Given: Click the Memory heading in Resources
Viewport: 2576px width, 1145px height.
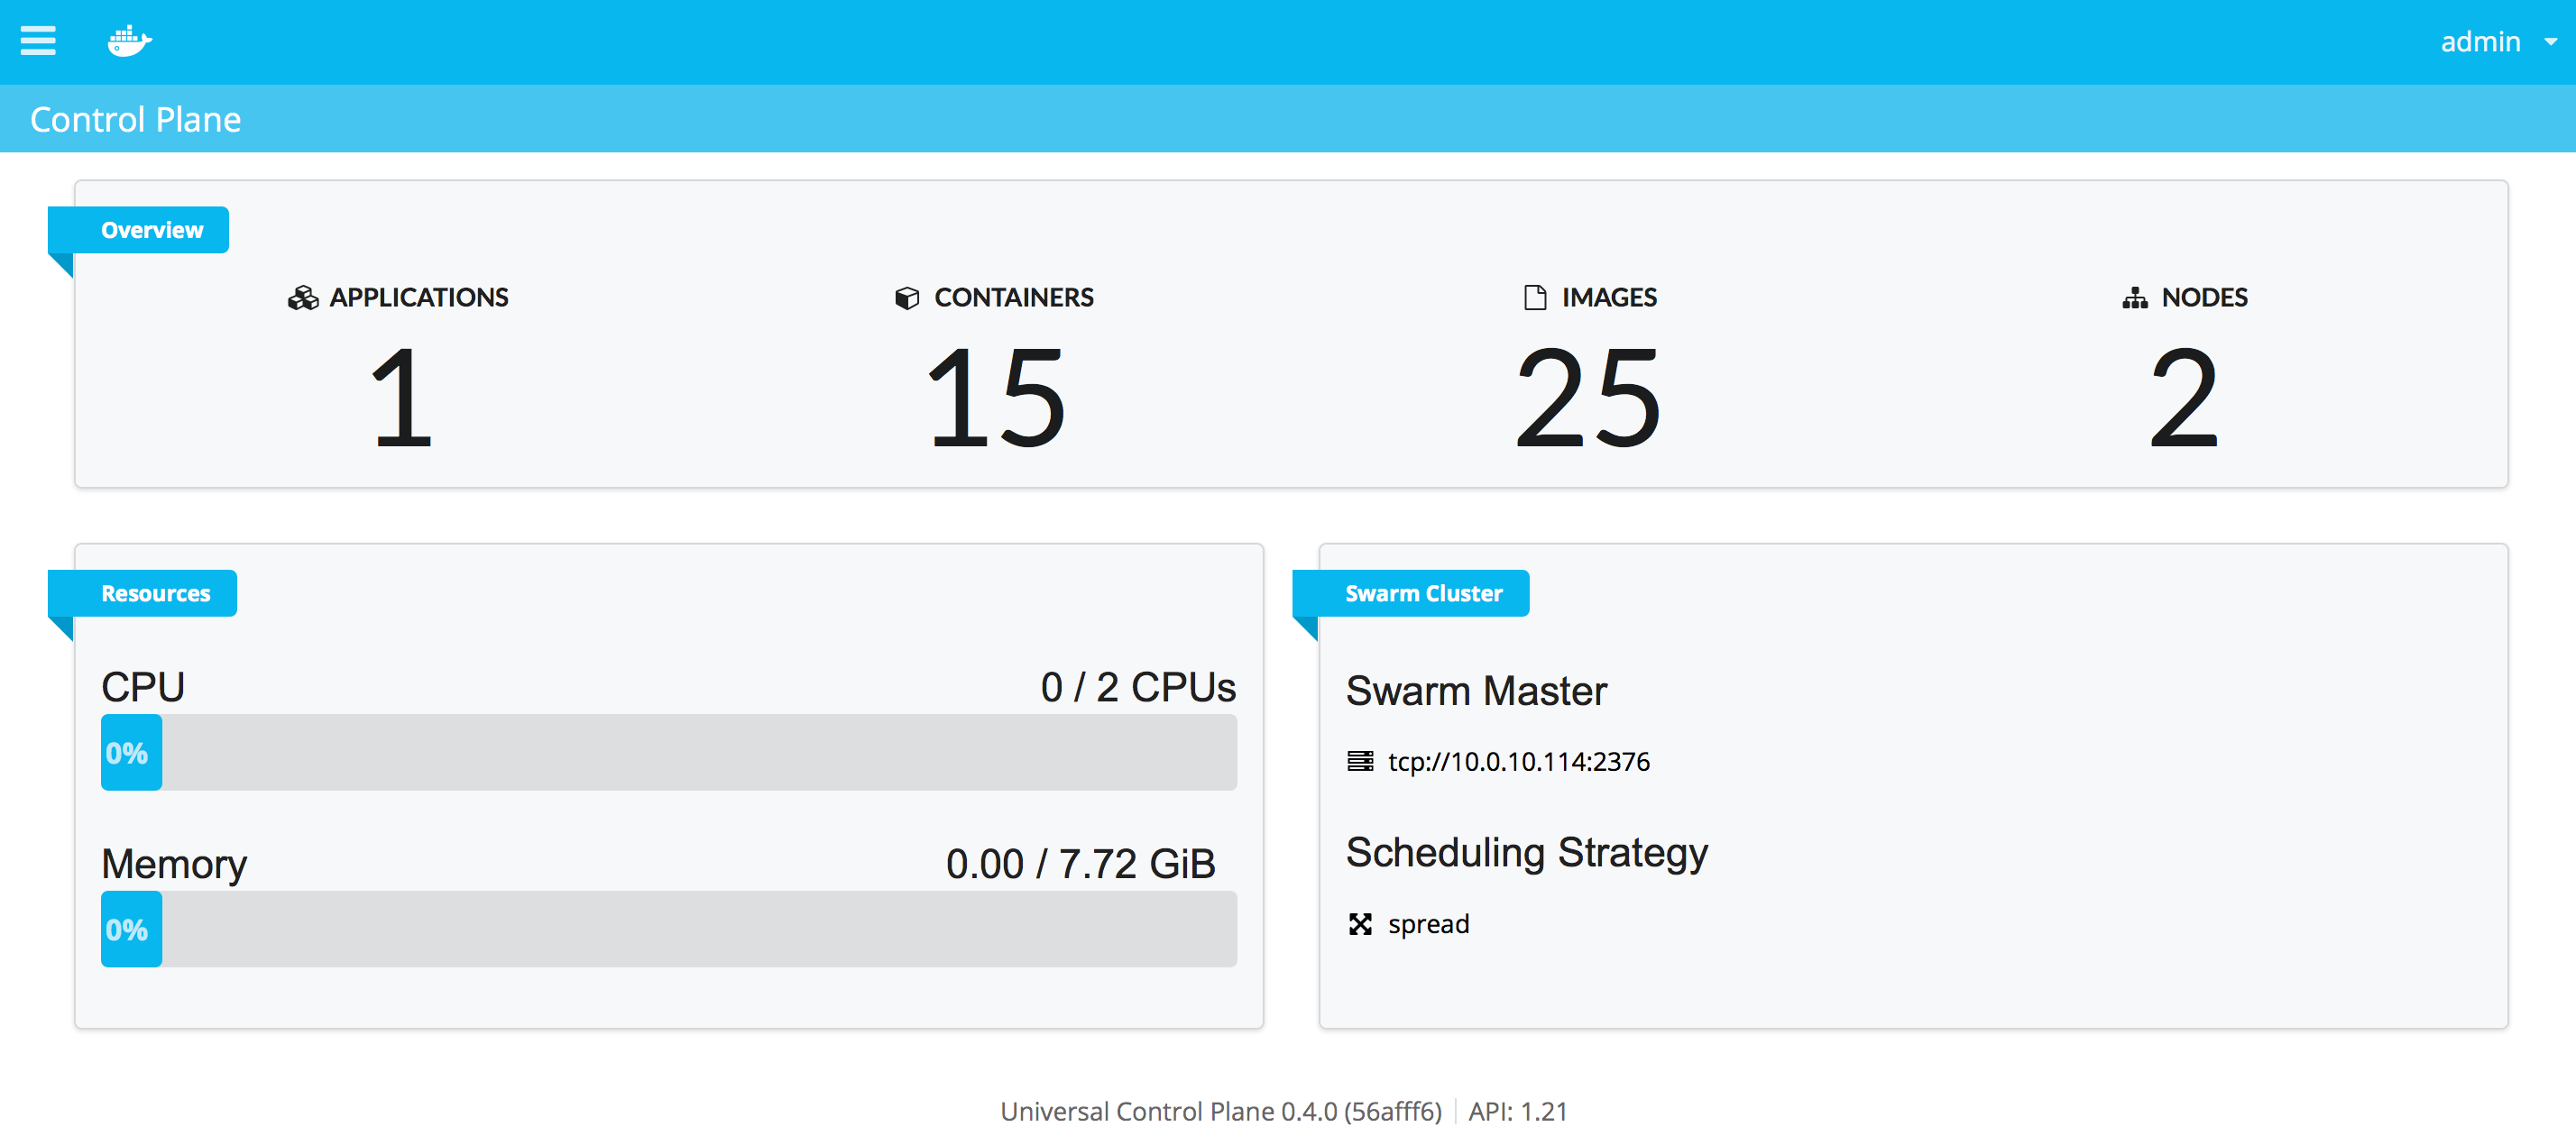Looking at the screenshot, I should 174,864.
